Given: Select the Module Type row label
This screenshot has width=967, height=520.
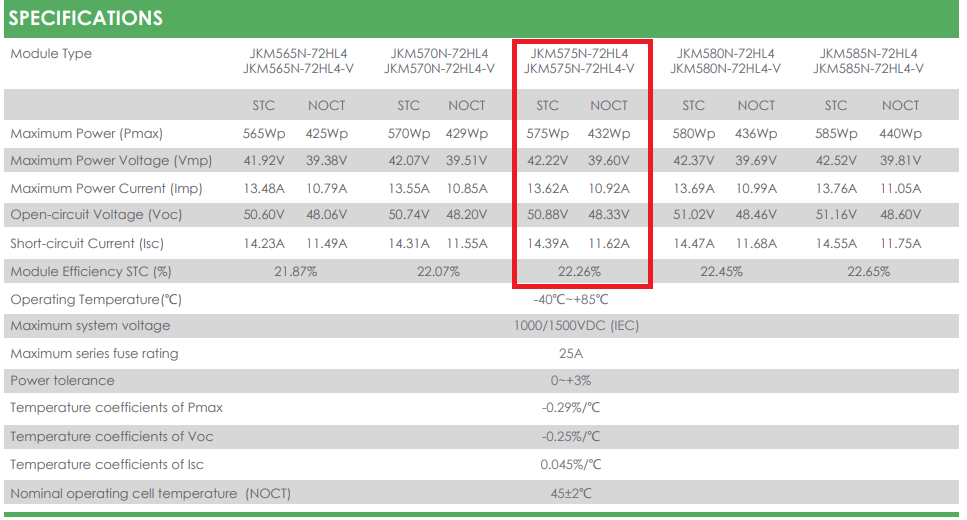Looking at the screenshot, I should (x=51, y=53).
